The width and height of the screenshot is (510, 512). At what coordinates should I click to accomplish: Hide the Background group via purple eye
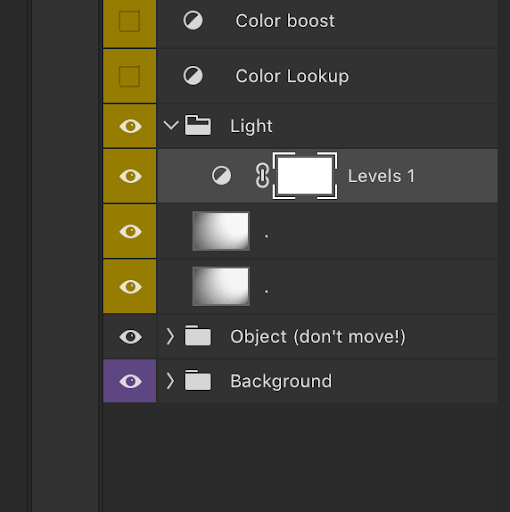pyautogui.click(x=130, y=381)
